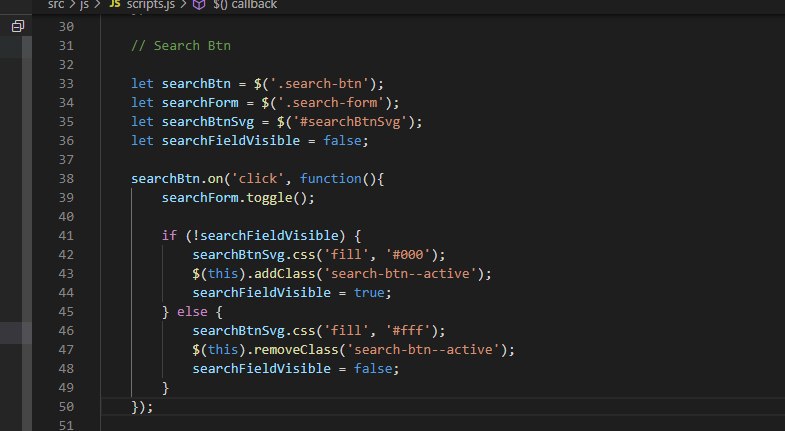Click the closing brace on line 49
Screen dimensions: 785x431
point(165,388)
